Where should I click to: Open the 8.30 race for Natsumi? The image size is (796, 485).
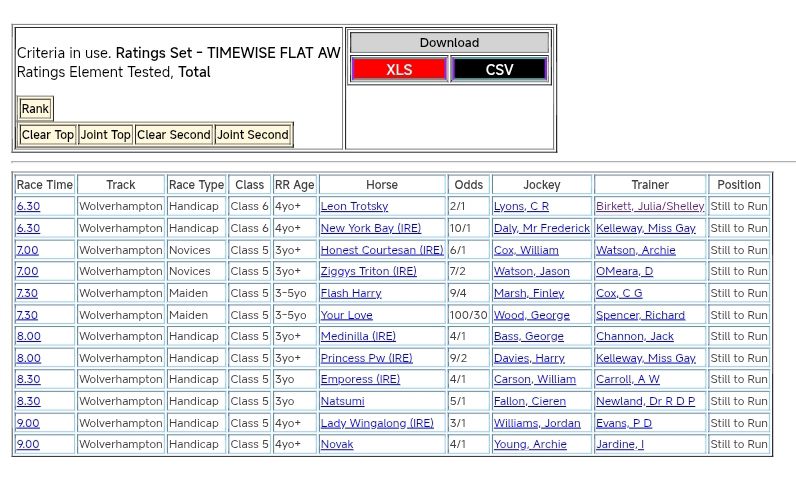pyautogui.click(x=28, y=401)
